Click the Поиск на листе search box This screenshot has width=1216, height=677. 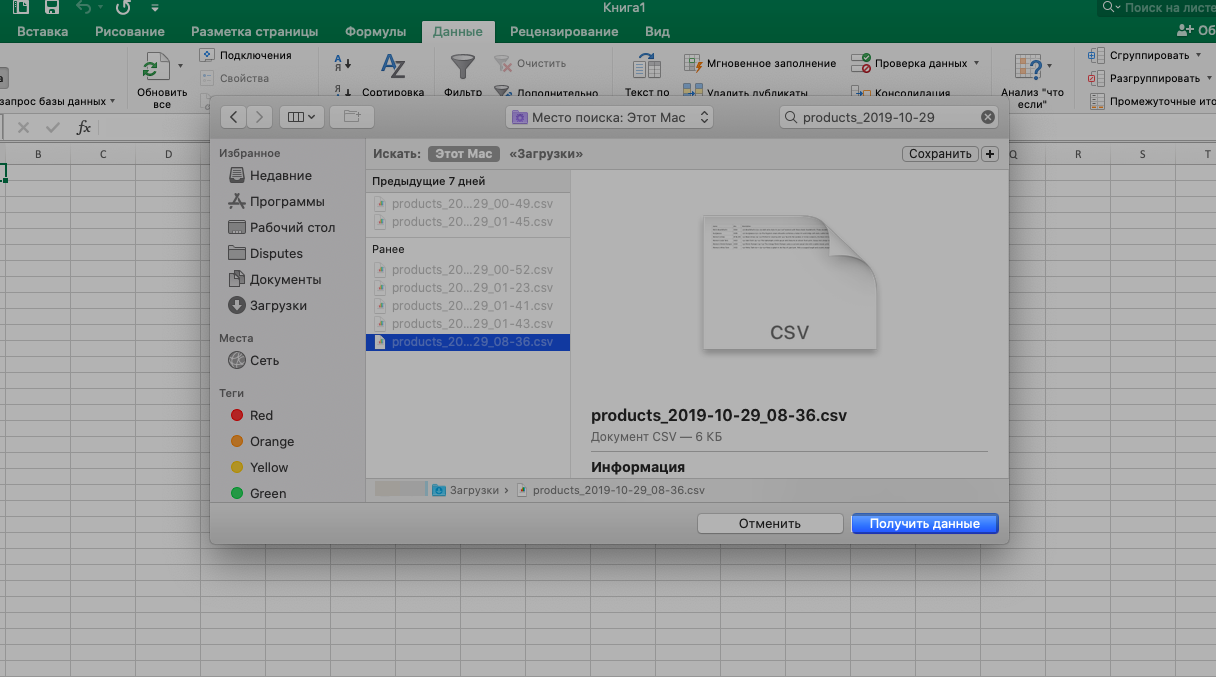point(1157,8)
